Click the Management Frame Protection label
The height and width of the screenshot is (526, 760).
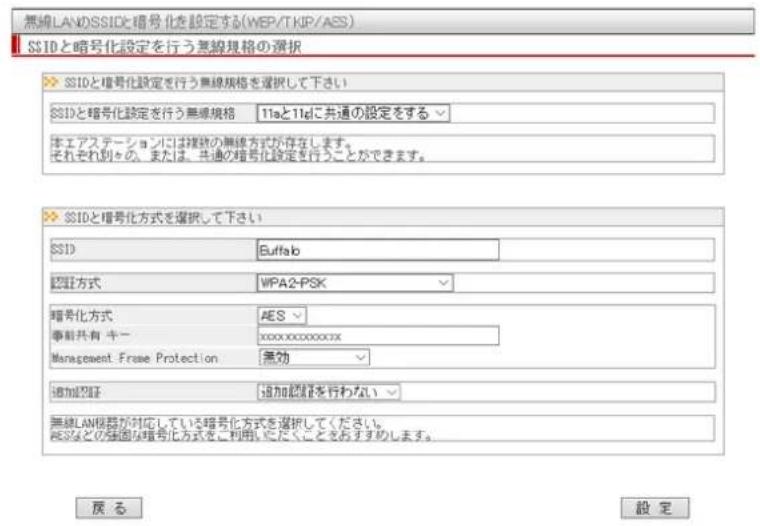coord(134,358)
